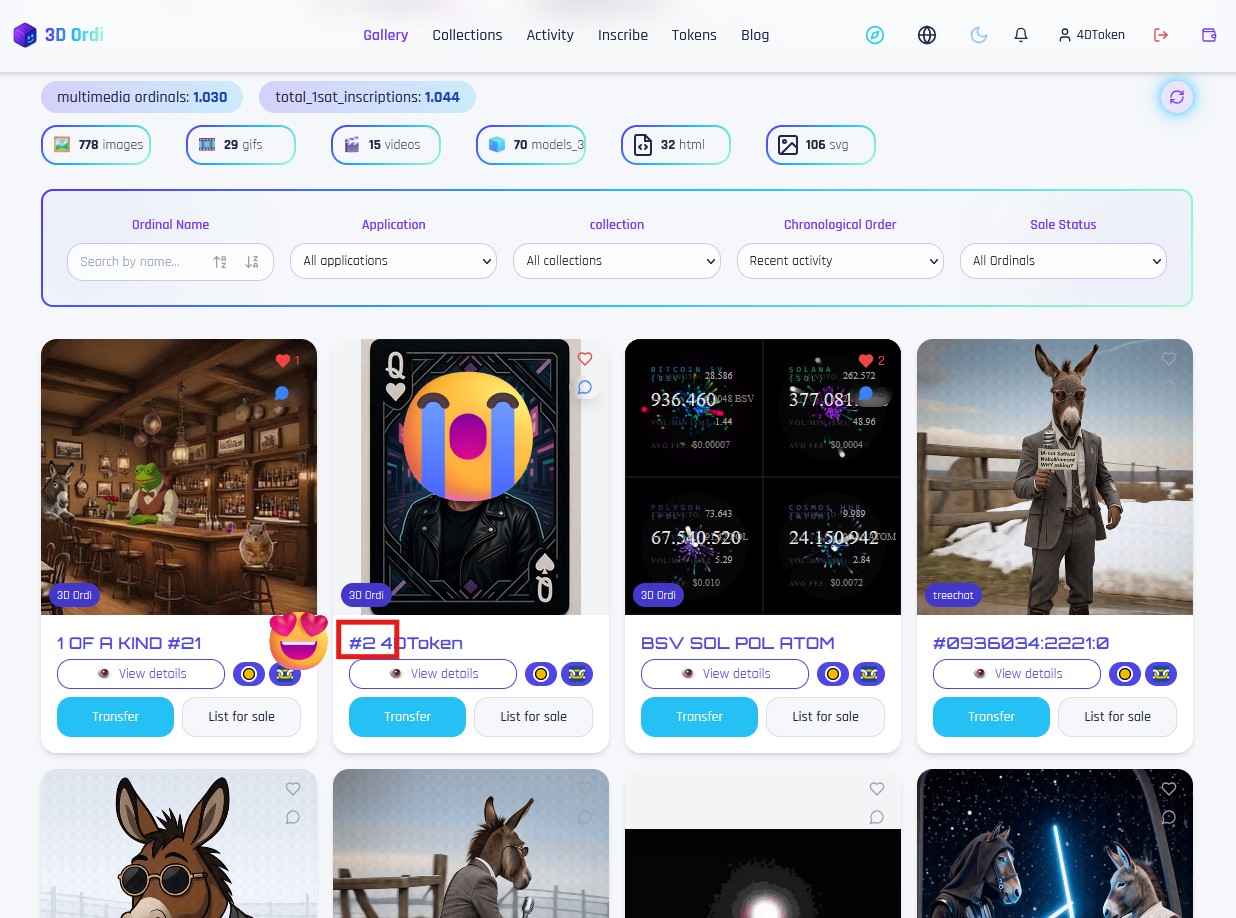This screenshot has width=1236, height=918.
Task: Filter by 106 svg
Action: [821, 145]
